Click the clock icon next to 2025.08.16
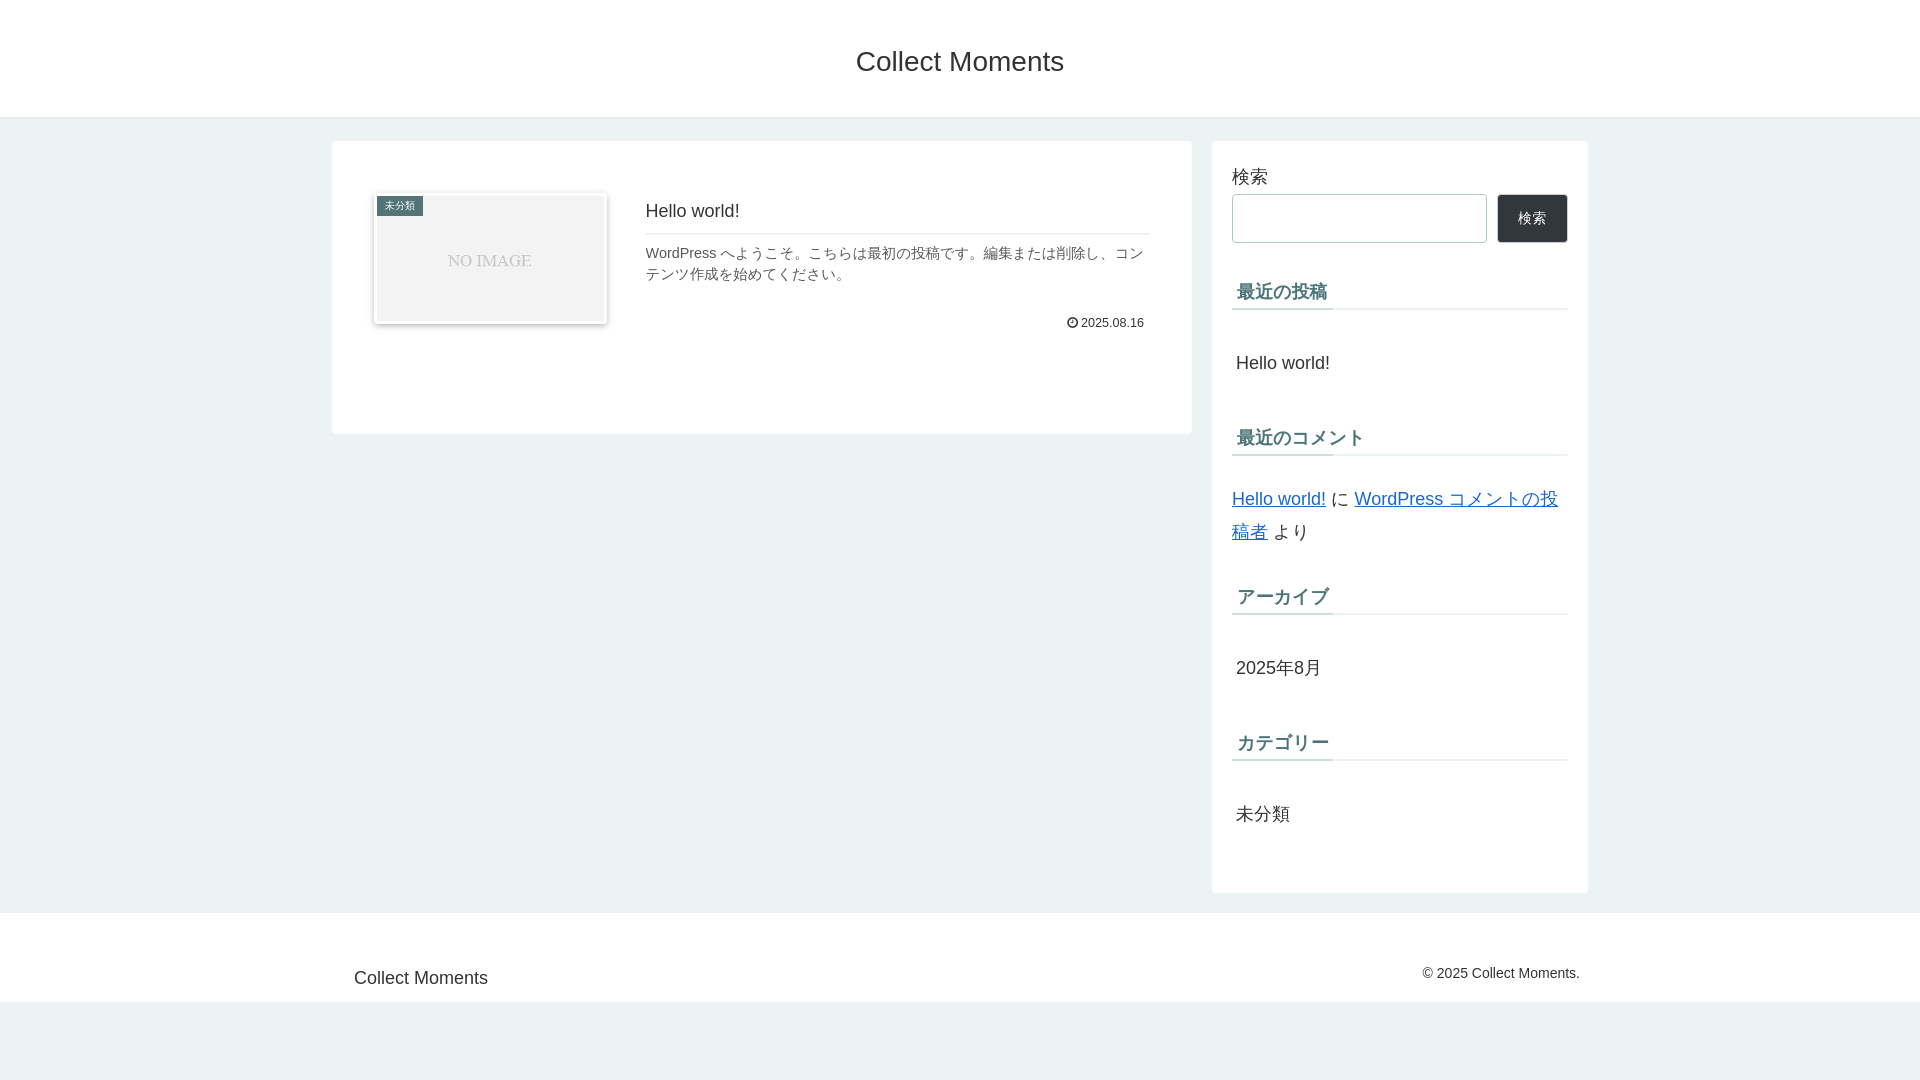This screenshot has height=1080, width=1920. tap(1072, 323)
